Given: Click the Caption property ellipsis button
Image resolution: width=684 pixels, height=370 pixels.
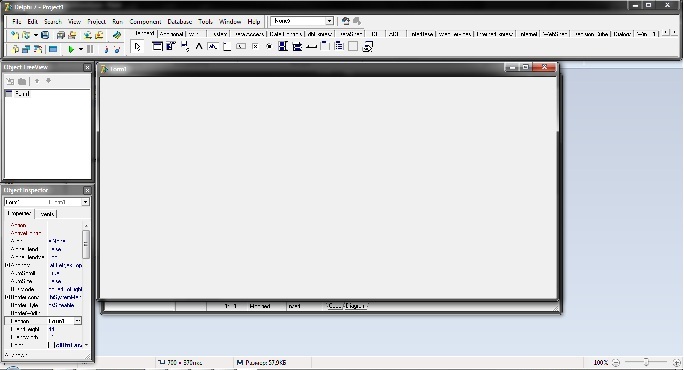Looking at the screenshot, I should 78,321.
